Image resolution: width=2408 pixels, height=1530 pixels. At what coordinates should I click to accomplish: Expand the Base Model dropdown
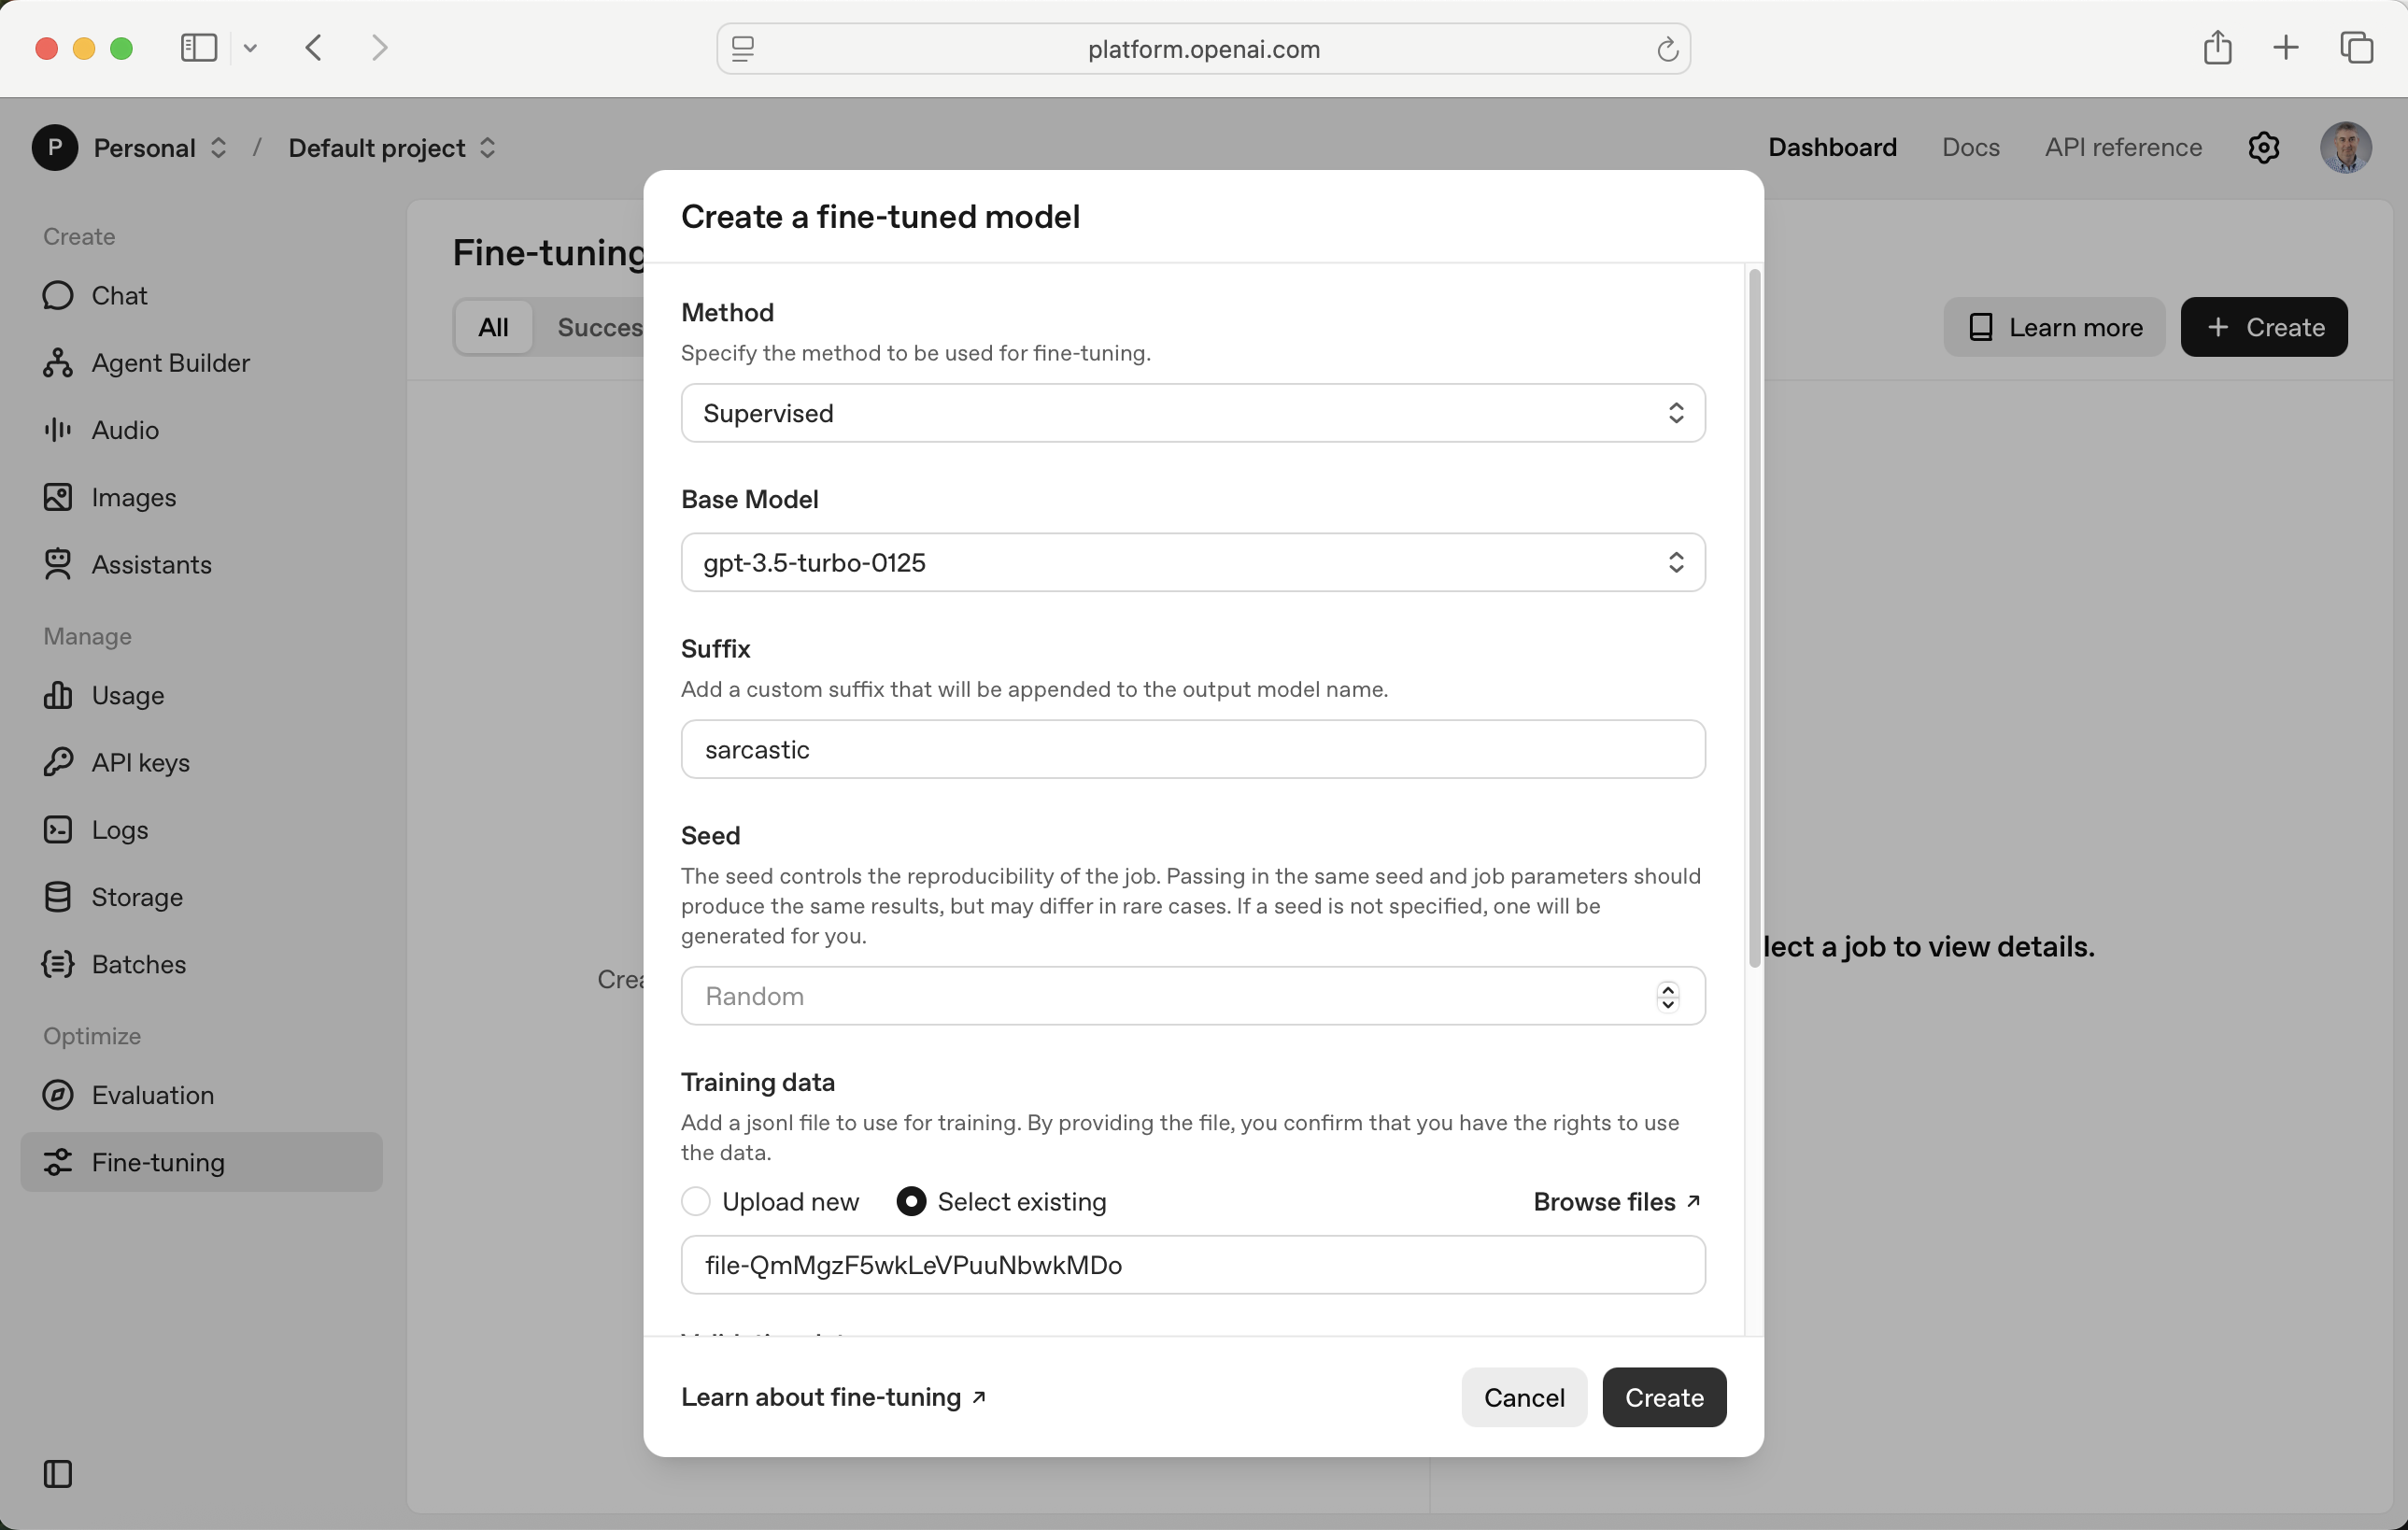click(x=1192, y=562)
